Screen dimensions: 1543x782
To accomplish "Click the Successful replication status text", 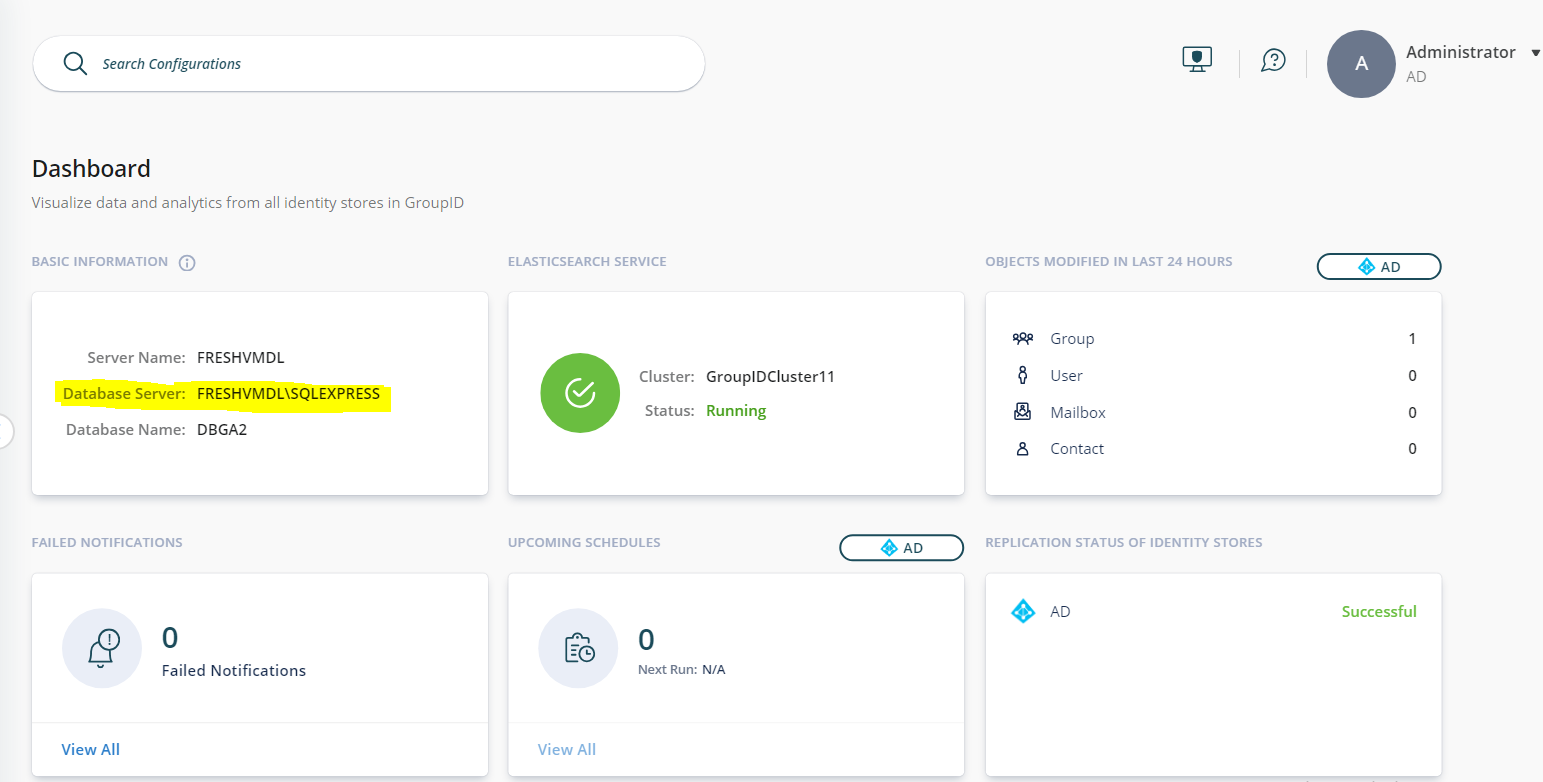I will click(1378, 611).
